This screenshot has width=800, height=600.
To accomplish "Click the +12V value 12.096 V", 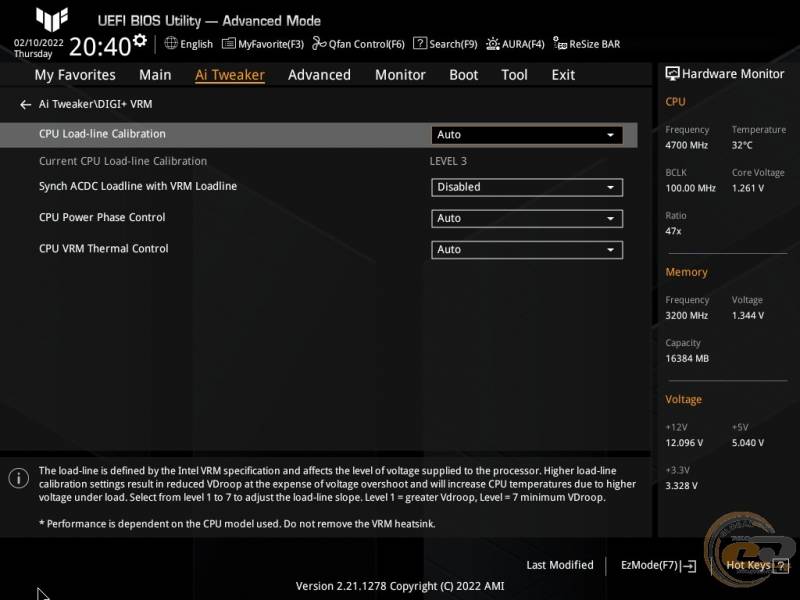I will coord(684,443).
